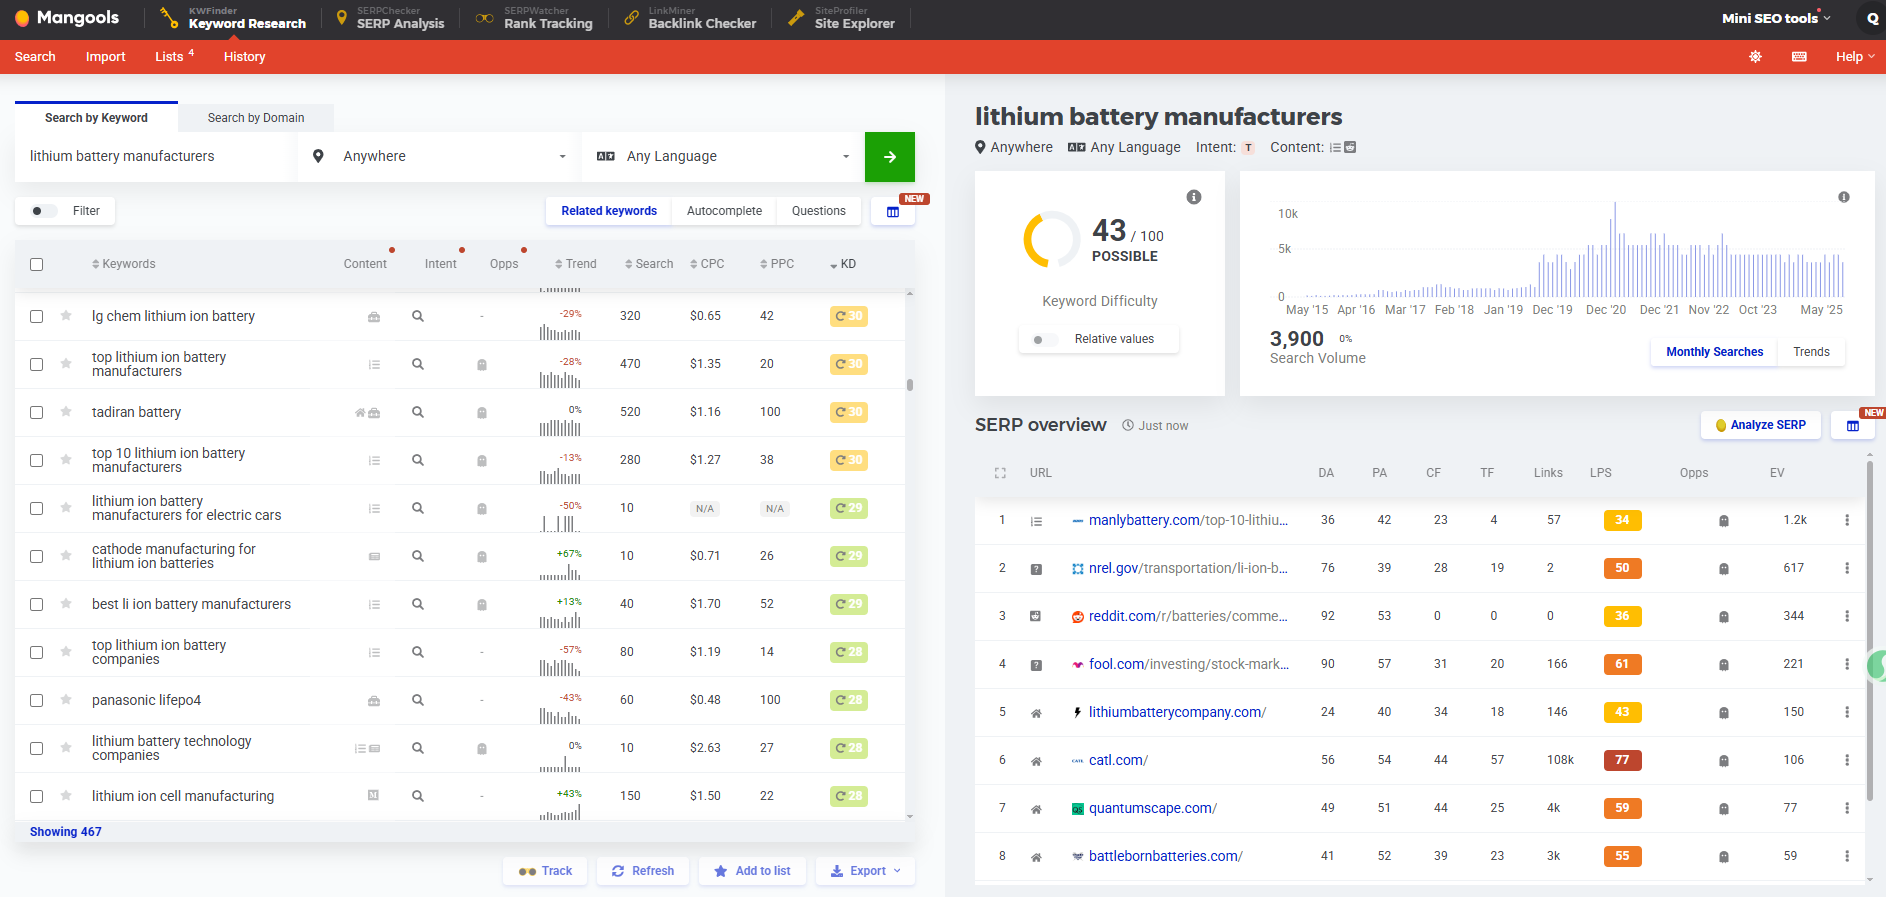
Task: Click the keyword search input field
Action: click(x=155, y=157)
